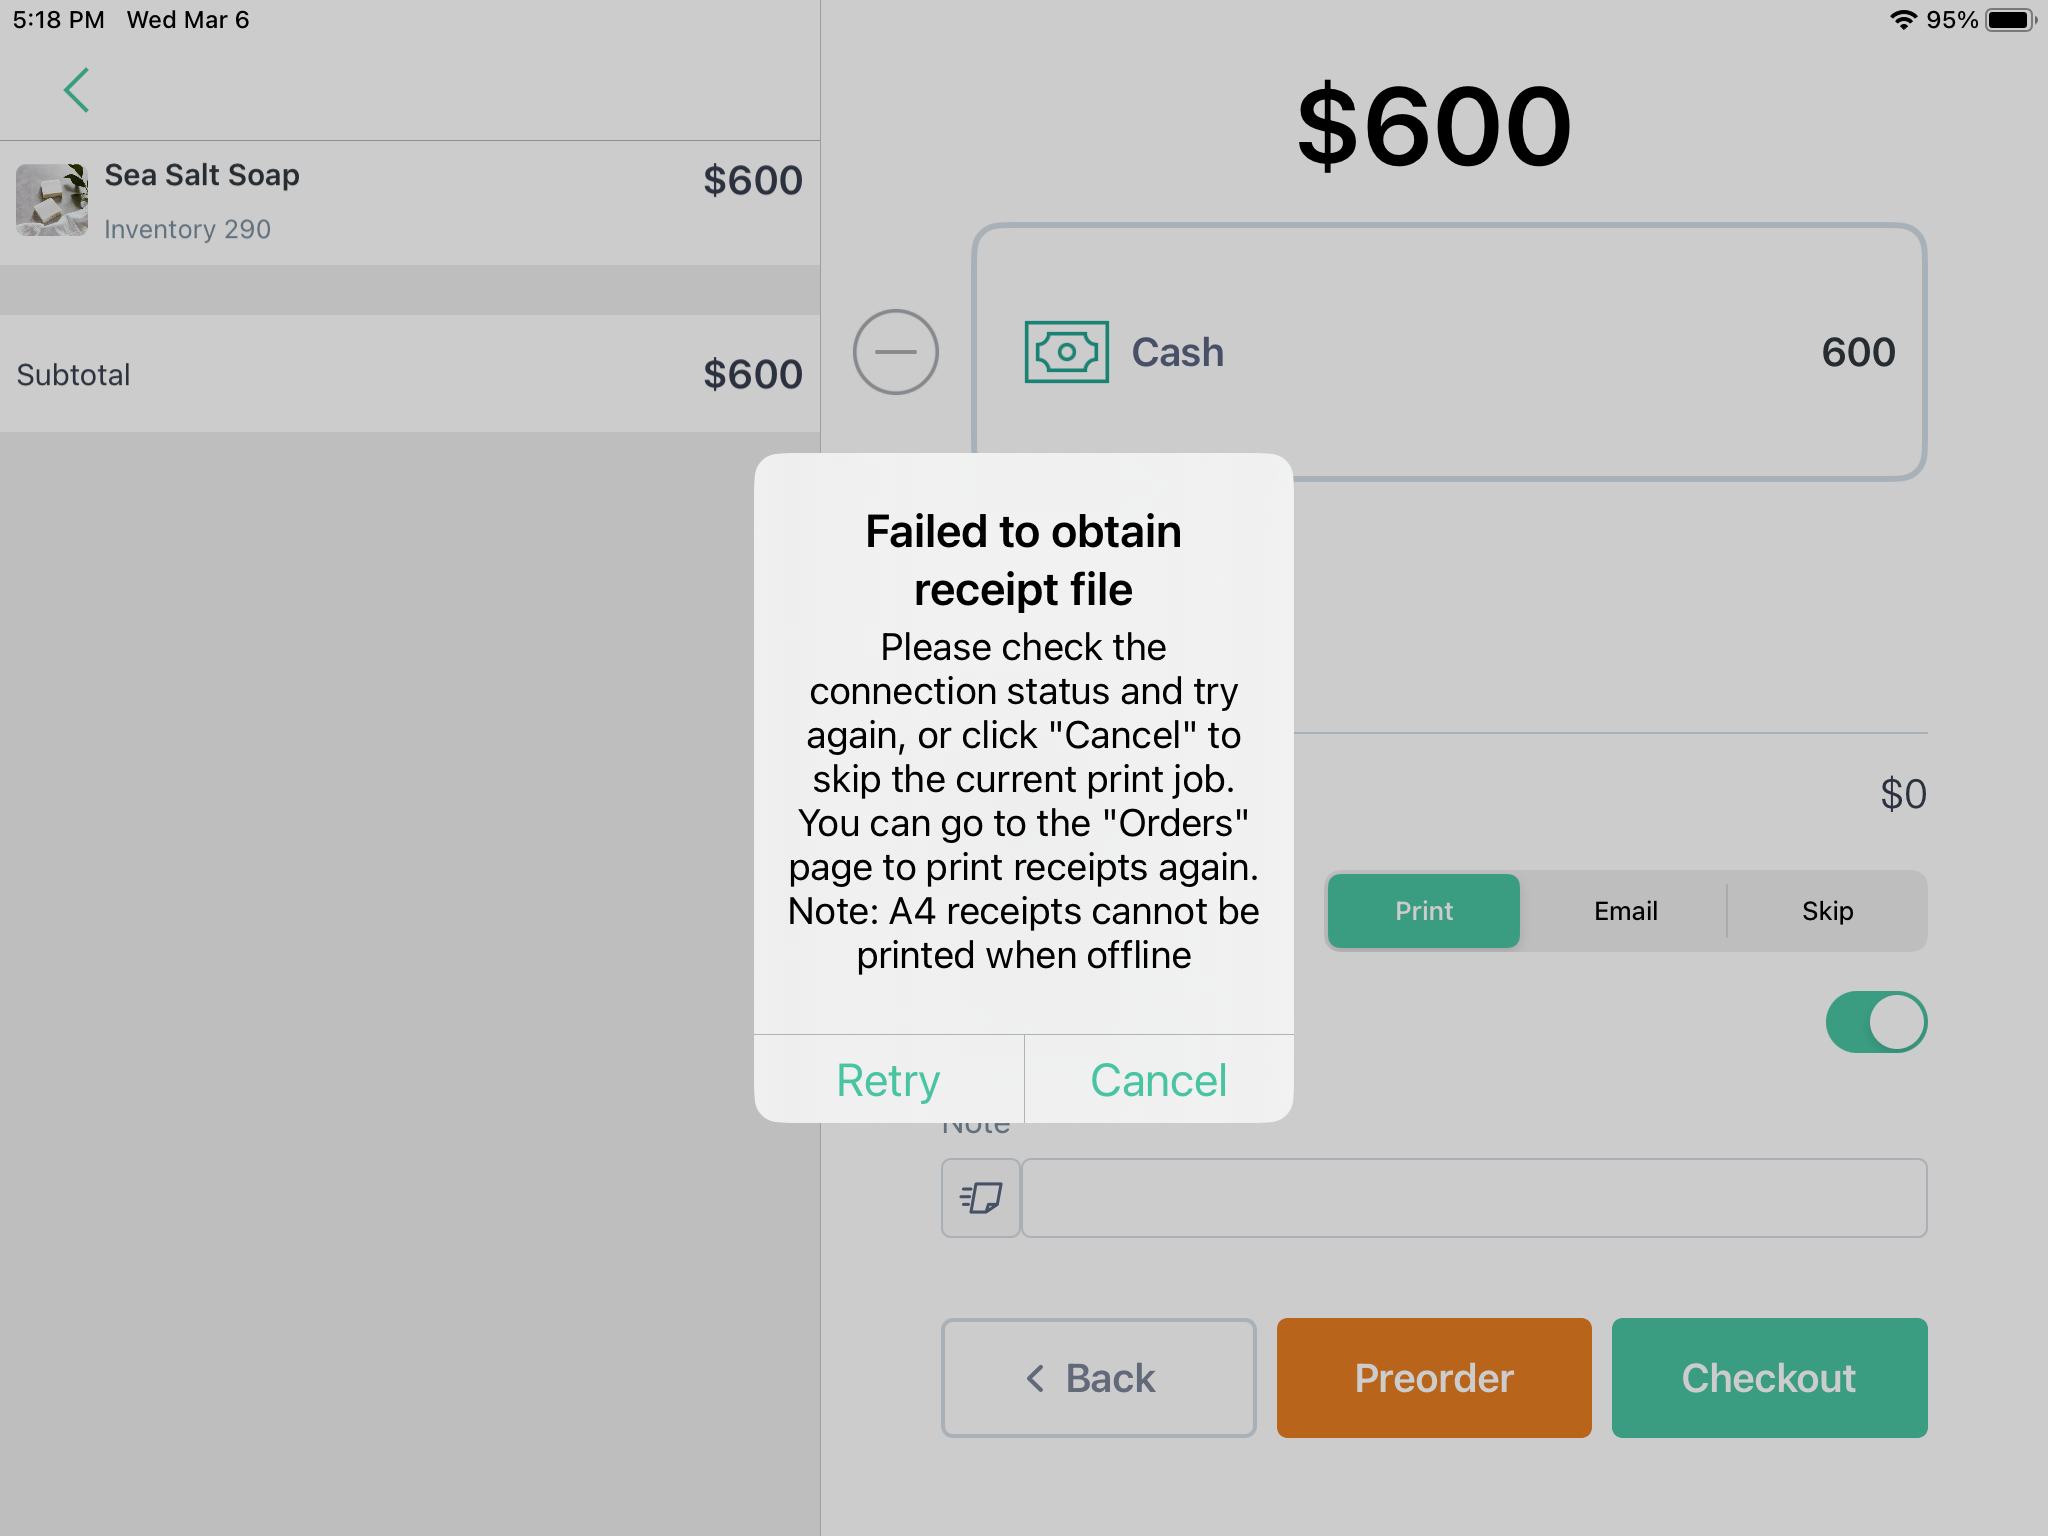
Task: Choose Print receipt option
Action: (1424, 911)
